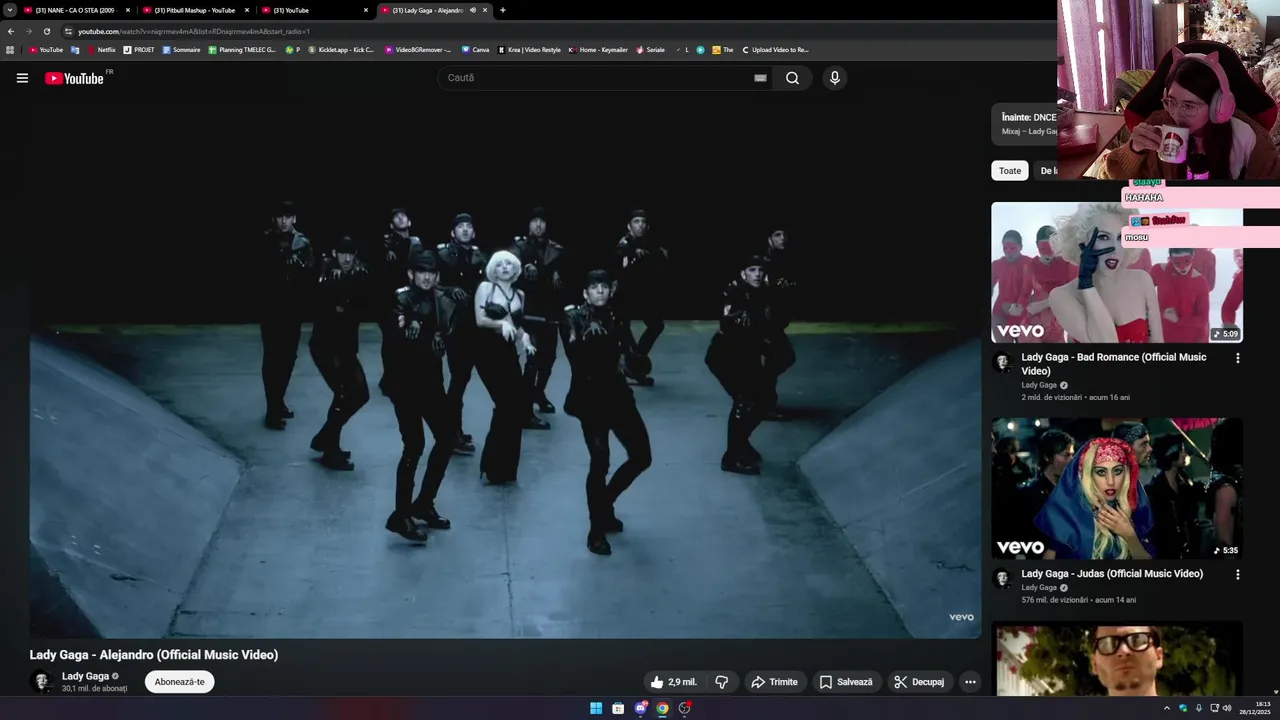The width and height of the screenshot is (1280, 720).
Task: Open the YouTube guide hamburger menu
Action: pos(22,78)
